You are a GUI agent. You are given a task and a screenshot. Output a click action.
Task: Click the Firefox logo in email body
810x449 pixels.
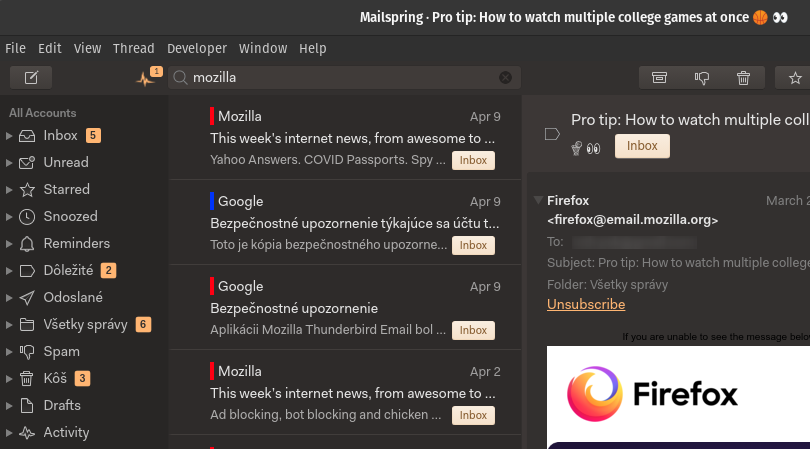coord(652,394)
